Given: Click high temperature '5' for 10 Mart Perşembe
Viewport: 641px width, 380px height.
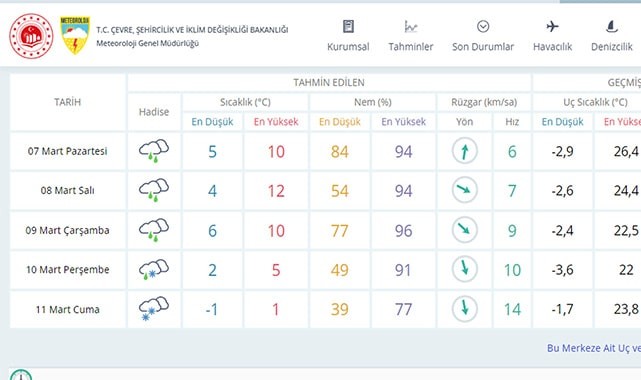Looking at the screenshot, I should [276, 270].
